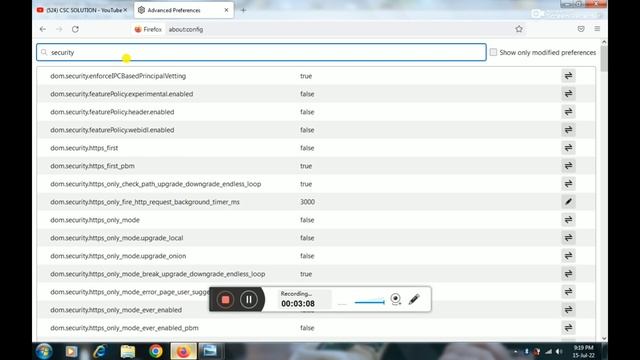Toggle dom.security.featurePolicy.webidl.enabled value

click(568, 130)
